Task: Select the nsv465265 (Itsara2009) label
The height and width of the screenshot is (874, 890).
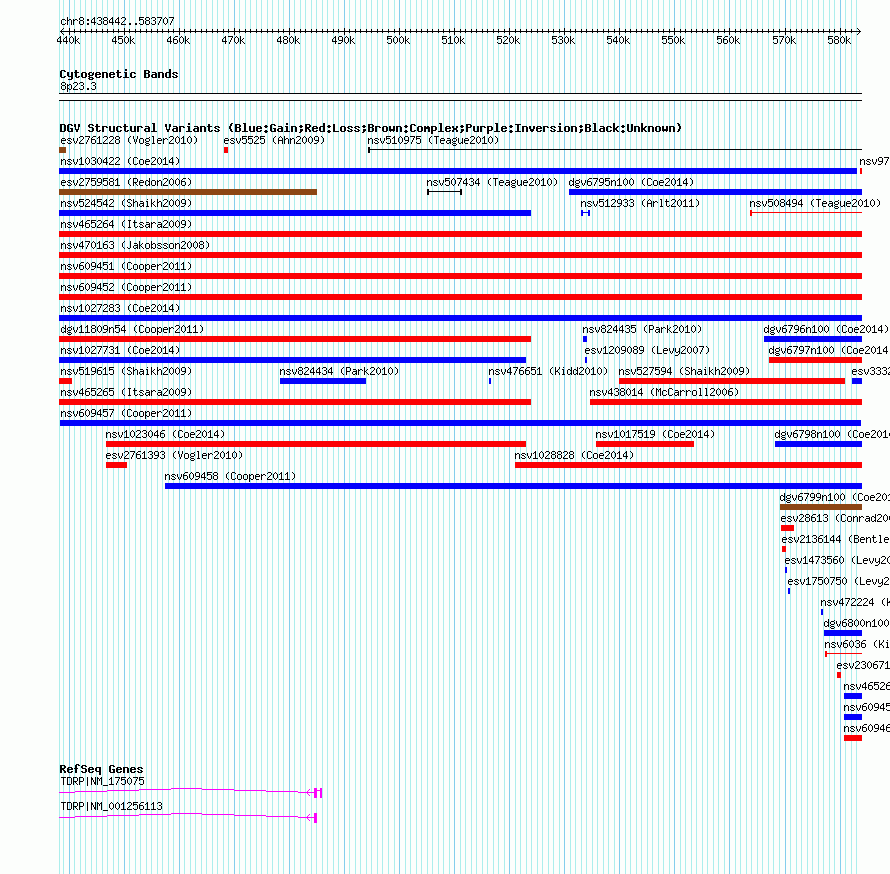Action: [126, 392]
